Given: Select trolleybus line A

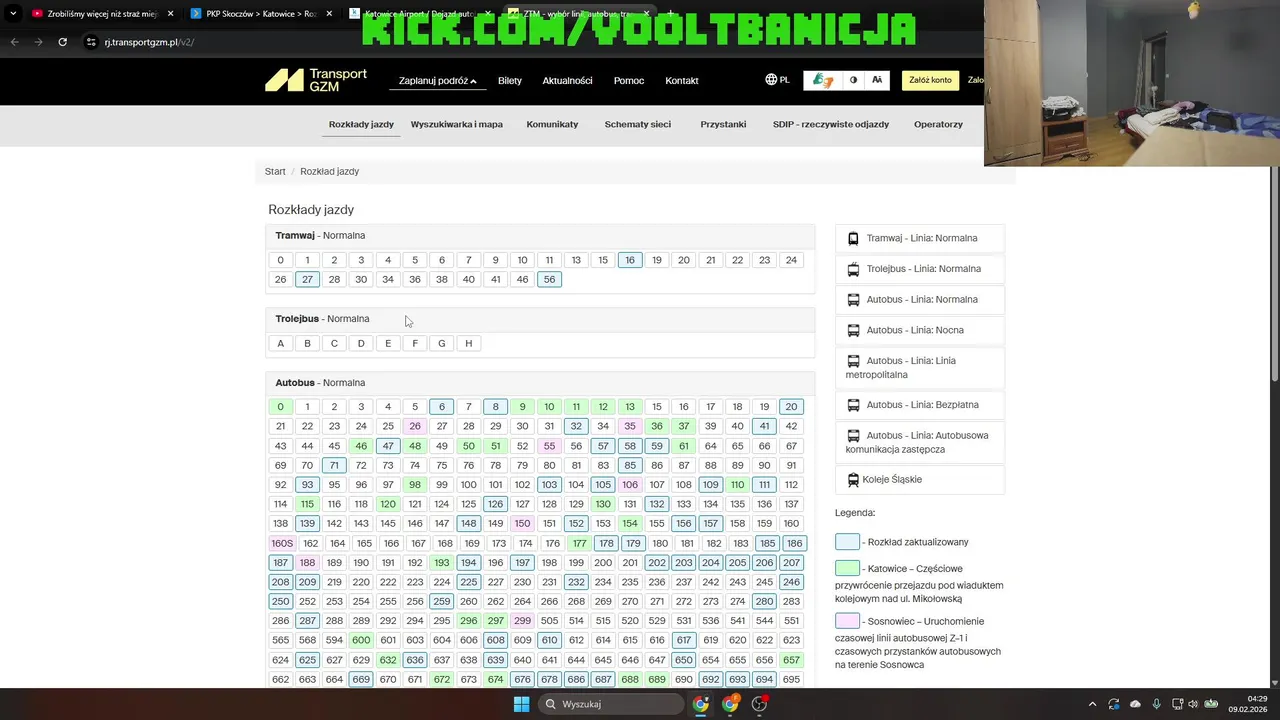Looking at the screenshot, I should click(x=281, y=343).
